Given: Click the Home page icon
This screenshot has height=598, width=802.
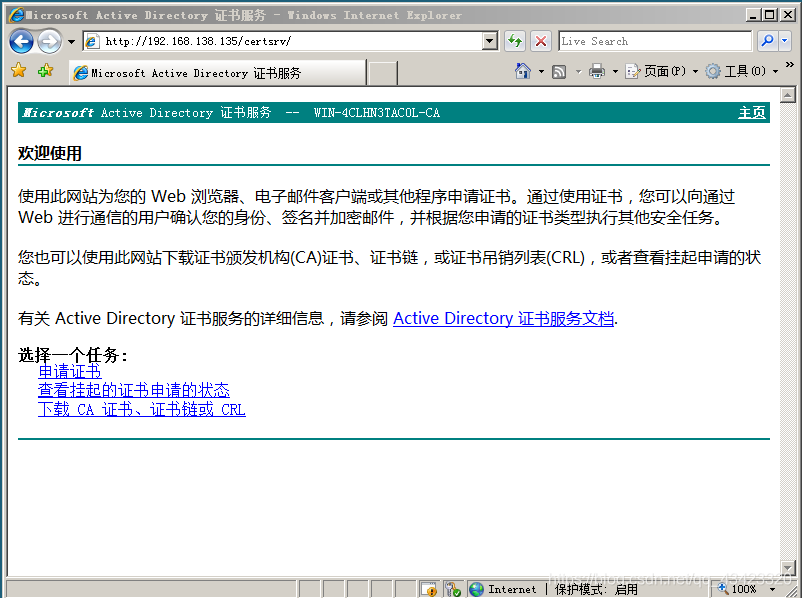Looking at the screenshot, I should point(523,71).
